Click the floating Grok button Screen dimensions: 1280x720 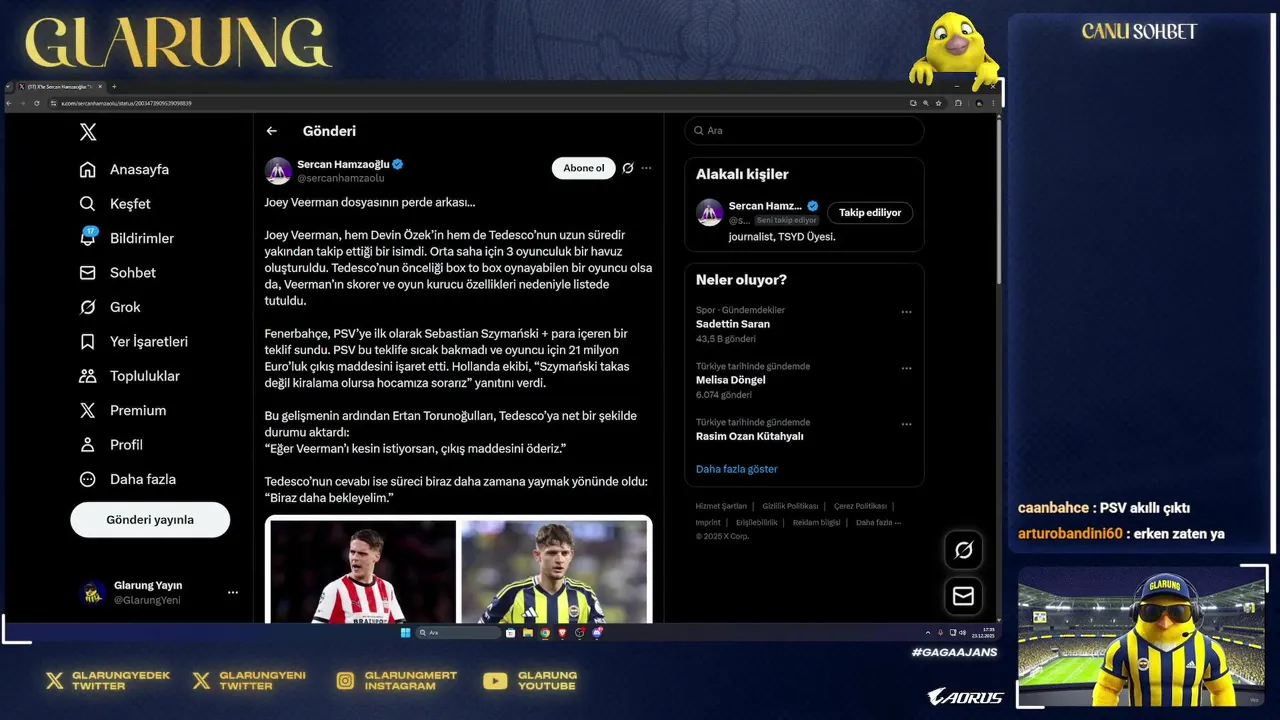pos(964,550)
